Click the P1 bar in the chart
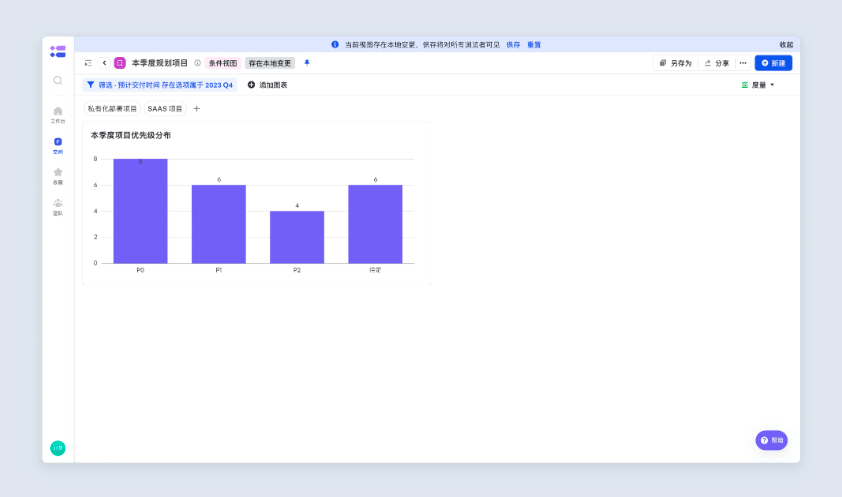 tap(219, 224)
